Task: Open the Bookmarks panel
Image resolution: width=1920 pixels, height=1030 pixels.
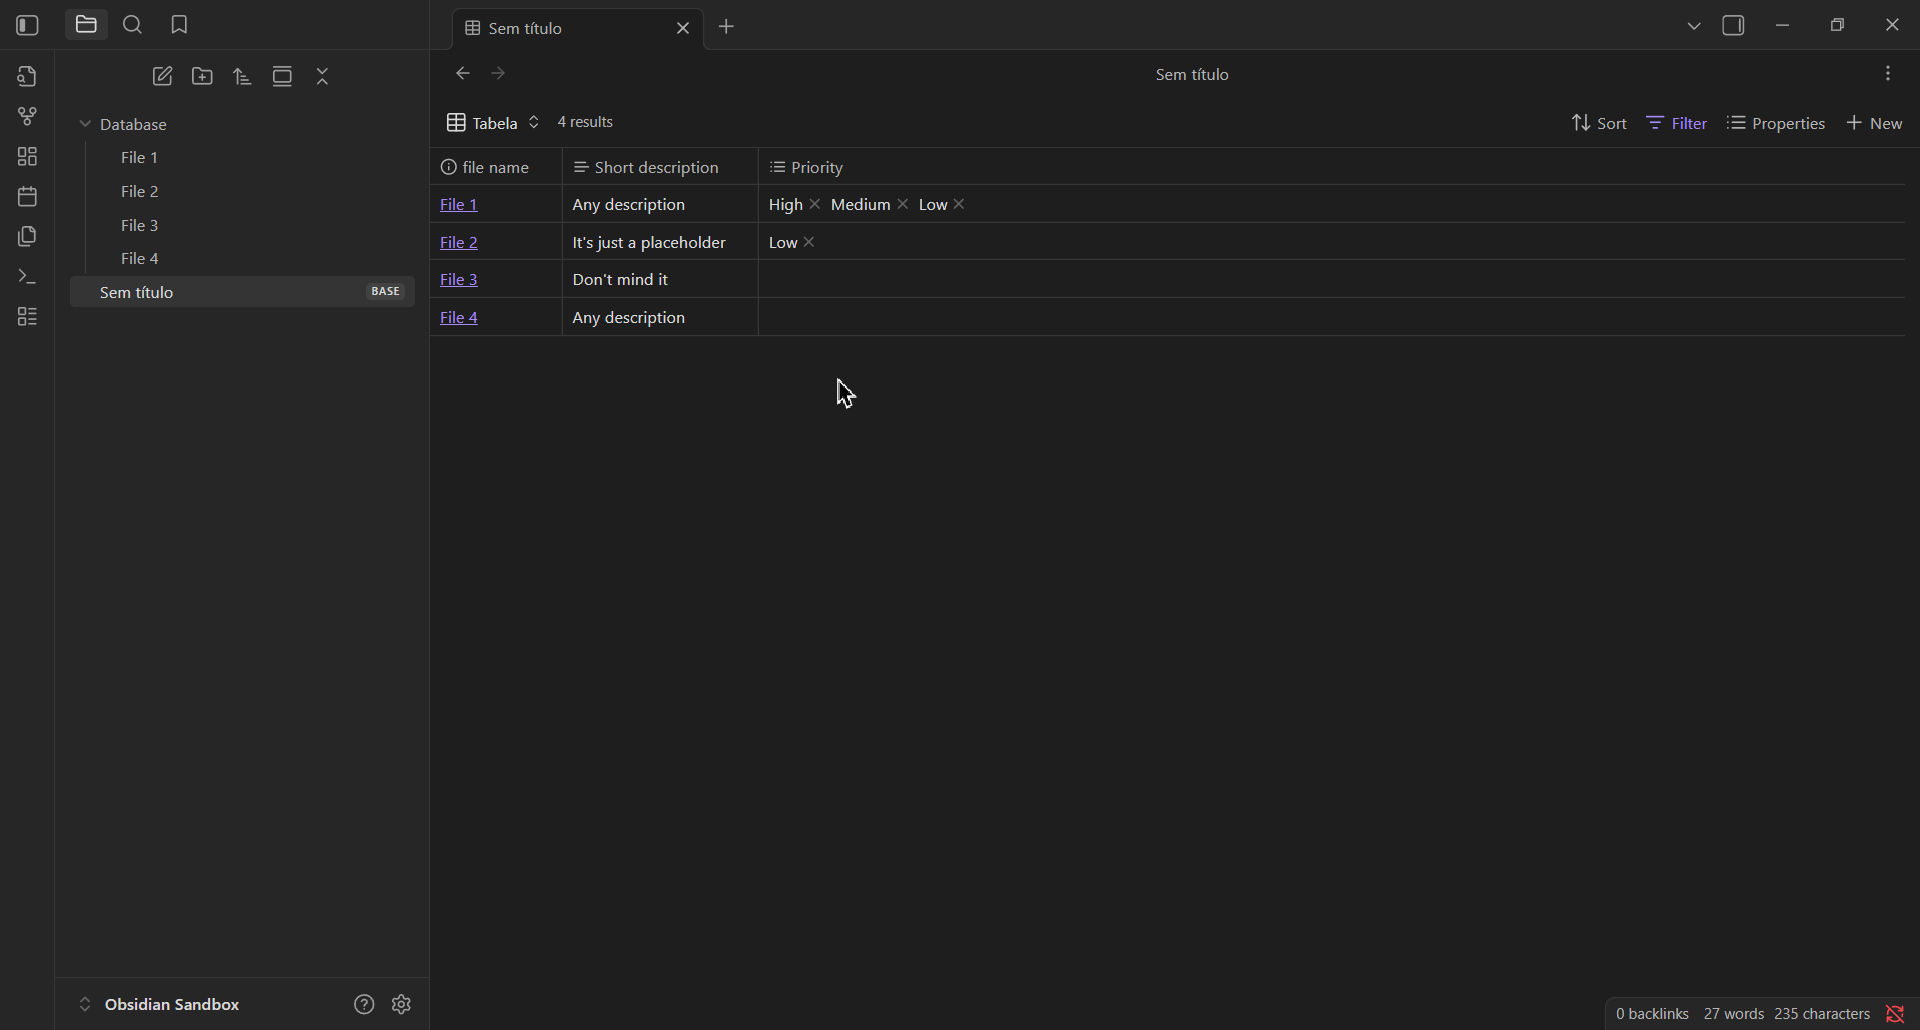Action: (x=179, y=24)
